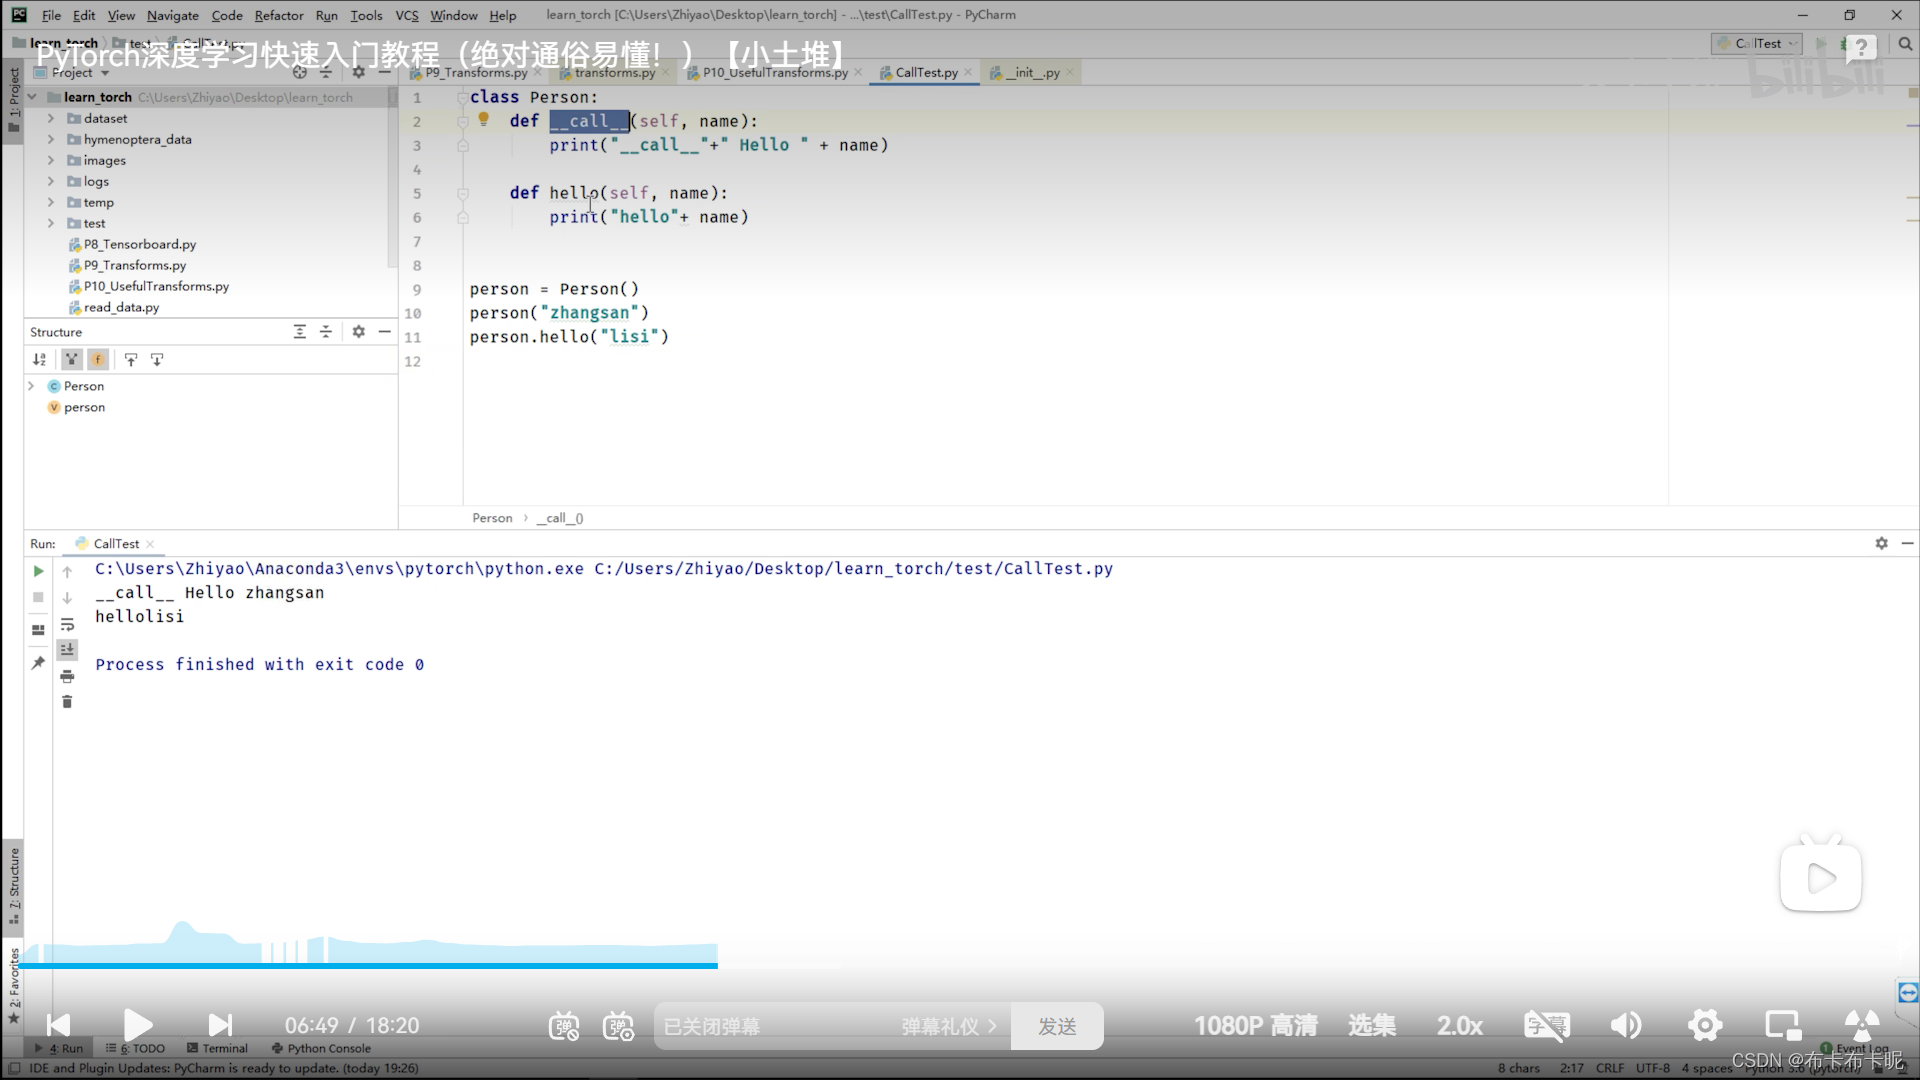1920x1080 pixels.
Task: Open the Refactor menu
Action: click(278, 15)
